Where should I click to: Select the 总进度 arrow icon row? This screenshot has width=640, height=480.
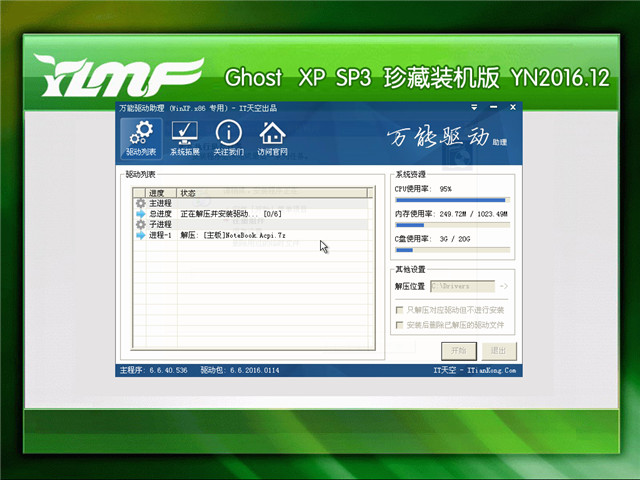140,214
